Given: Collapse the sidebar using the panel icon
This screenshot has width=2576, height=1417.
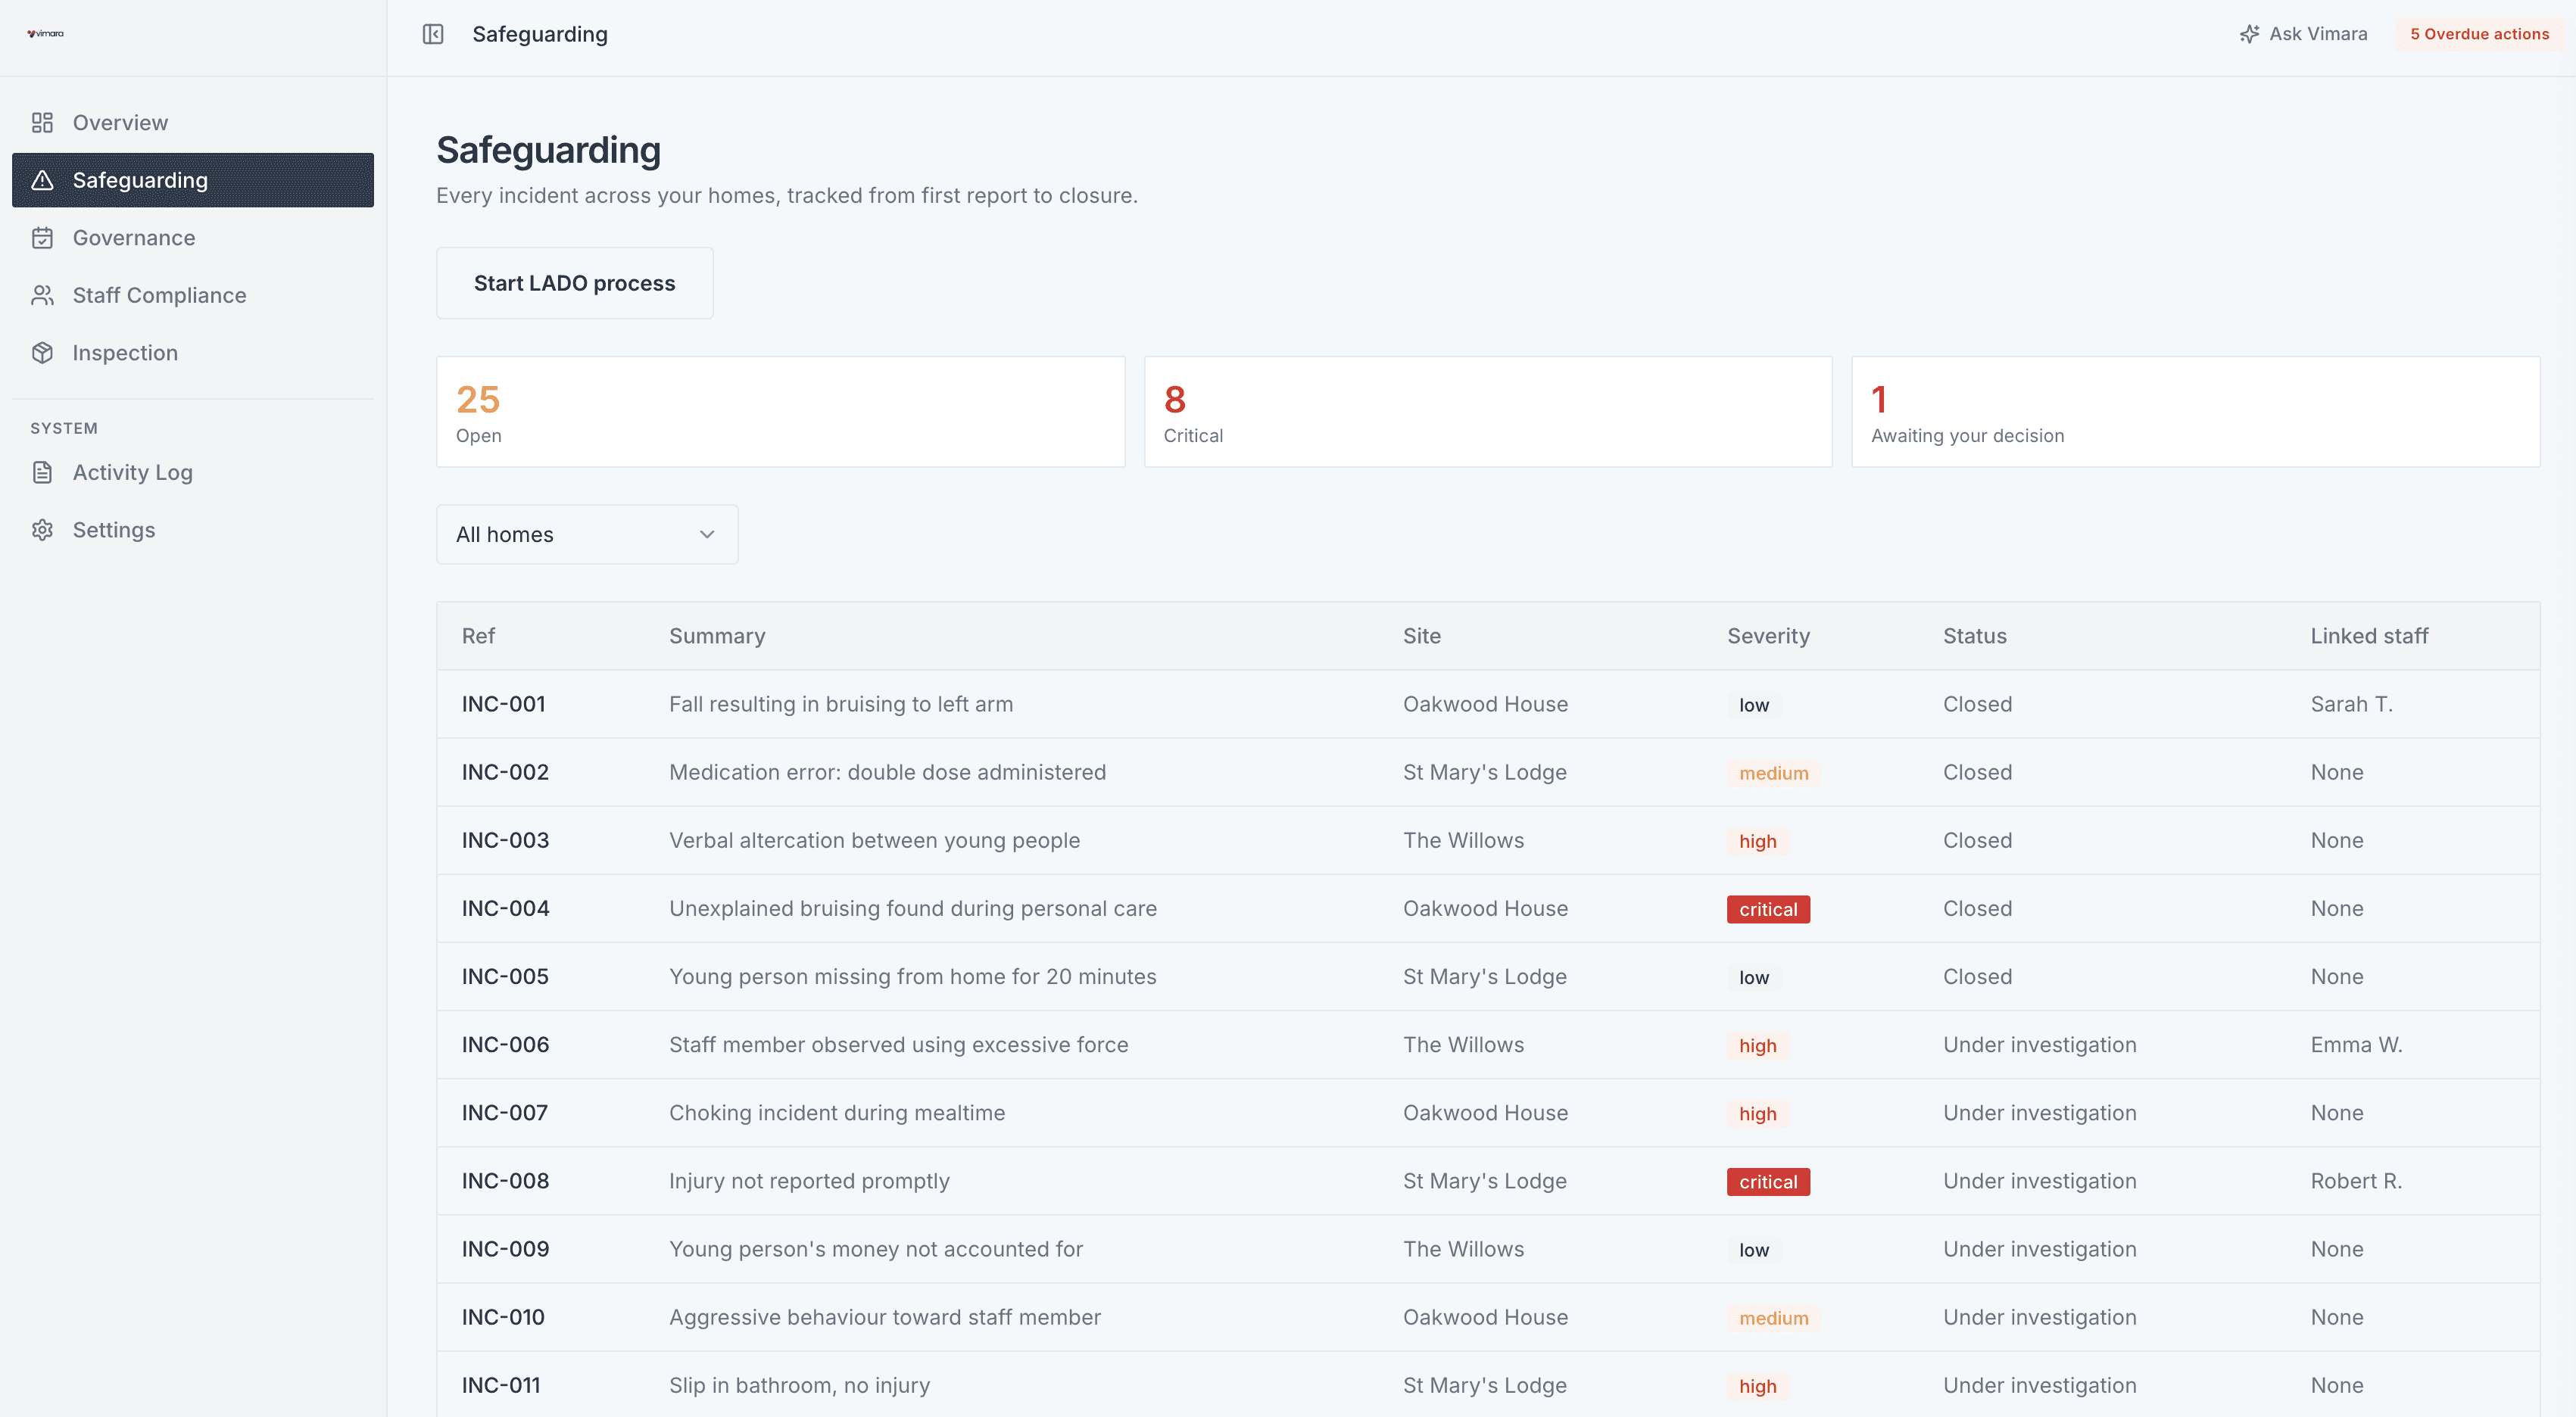Looking at the screenshot, I should [433, 34].
